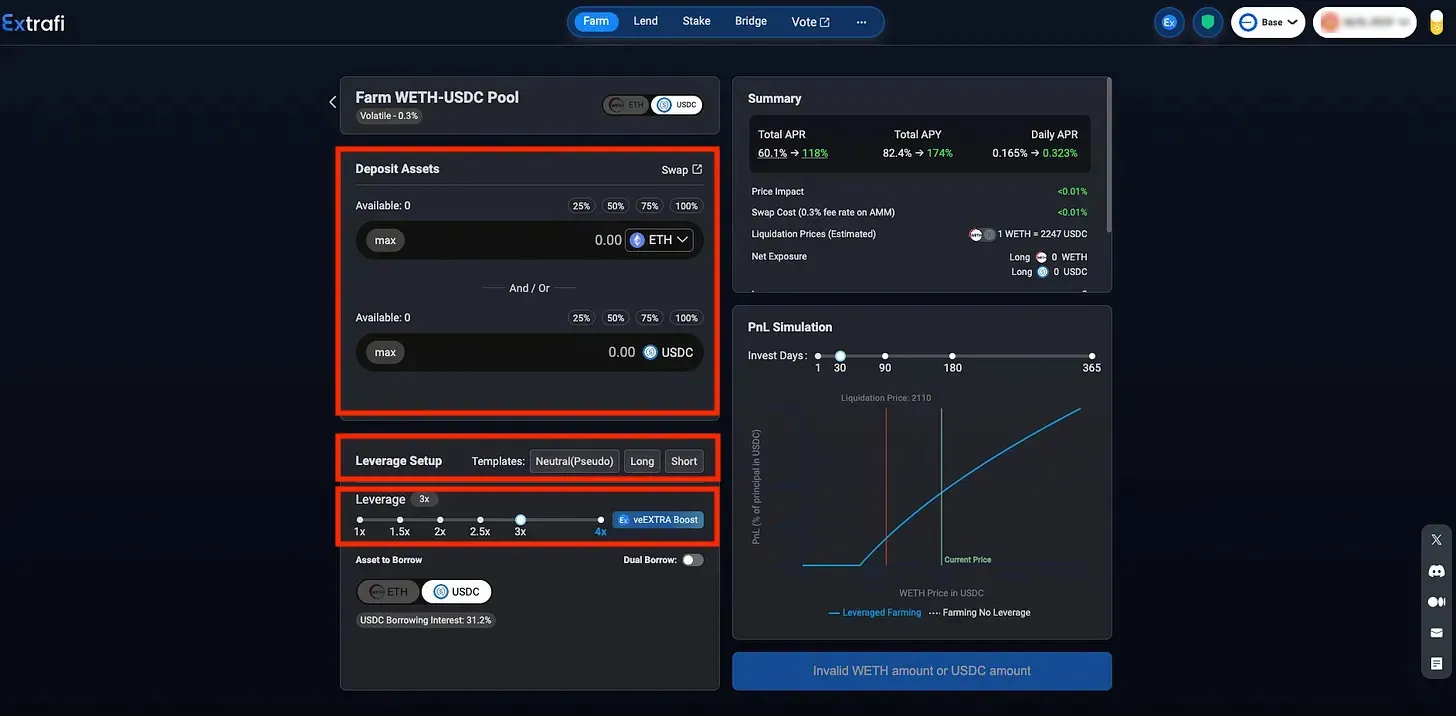
Task: Choose 100% for the USDC deposit
Action: click(x=686, y=318)
